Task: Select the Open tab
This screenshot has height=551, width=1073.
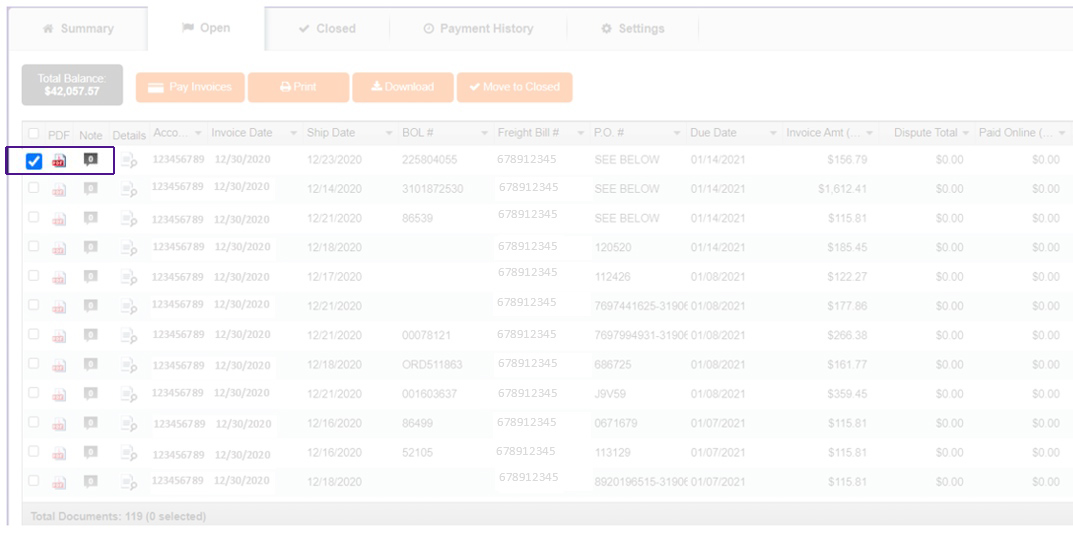Action: tap(206, 28)
